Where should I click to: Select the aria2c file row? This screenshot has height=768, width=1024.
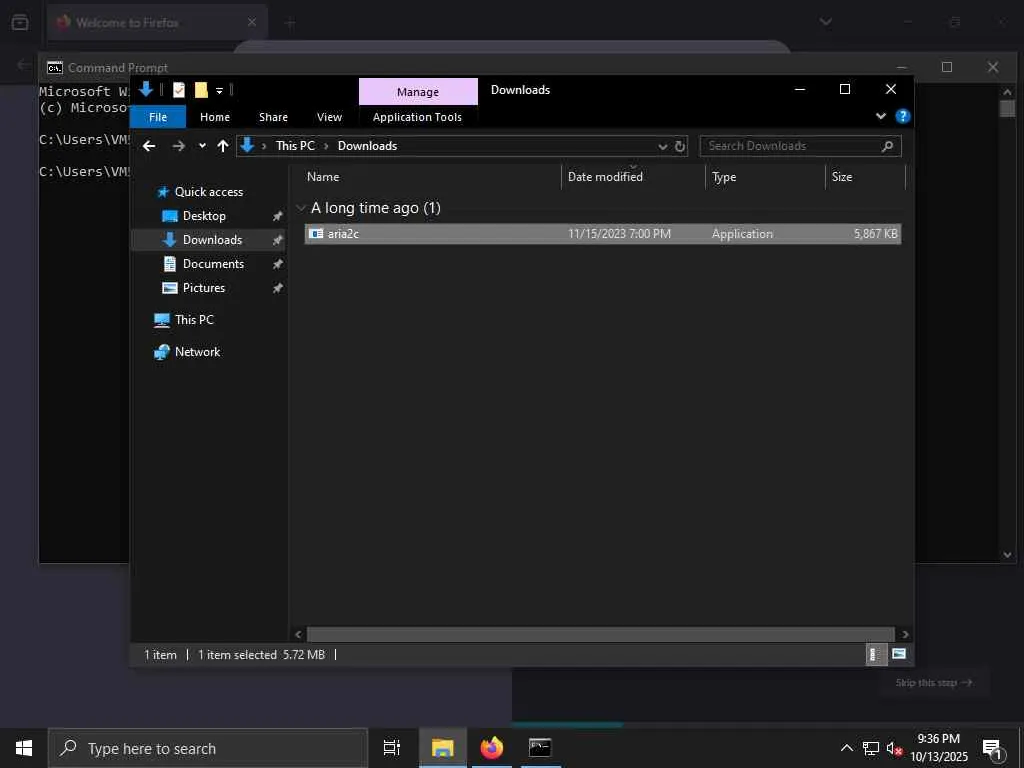pyautogui.click(x=603, y=234)
